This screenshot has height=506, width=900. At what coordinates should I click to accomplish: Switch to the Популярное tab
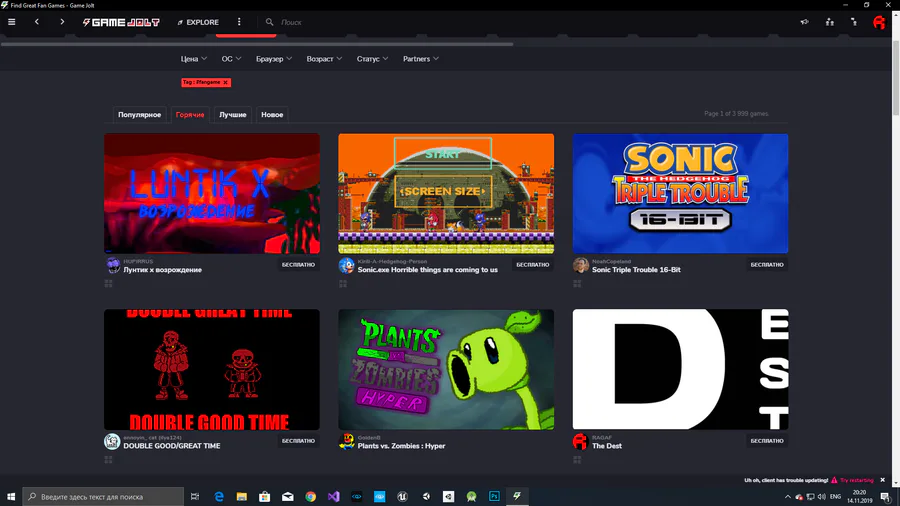(x=139, y=115)
